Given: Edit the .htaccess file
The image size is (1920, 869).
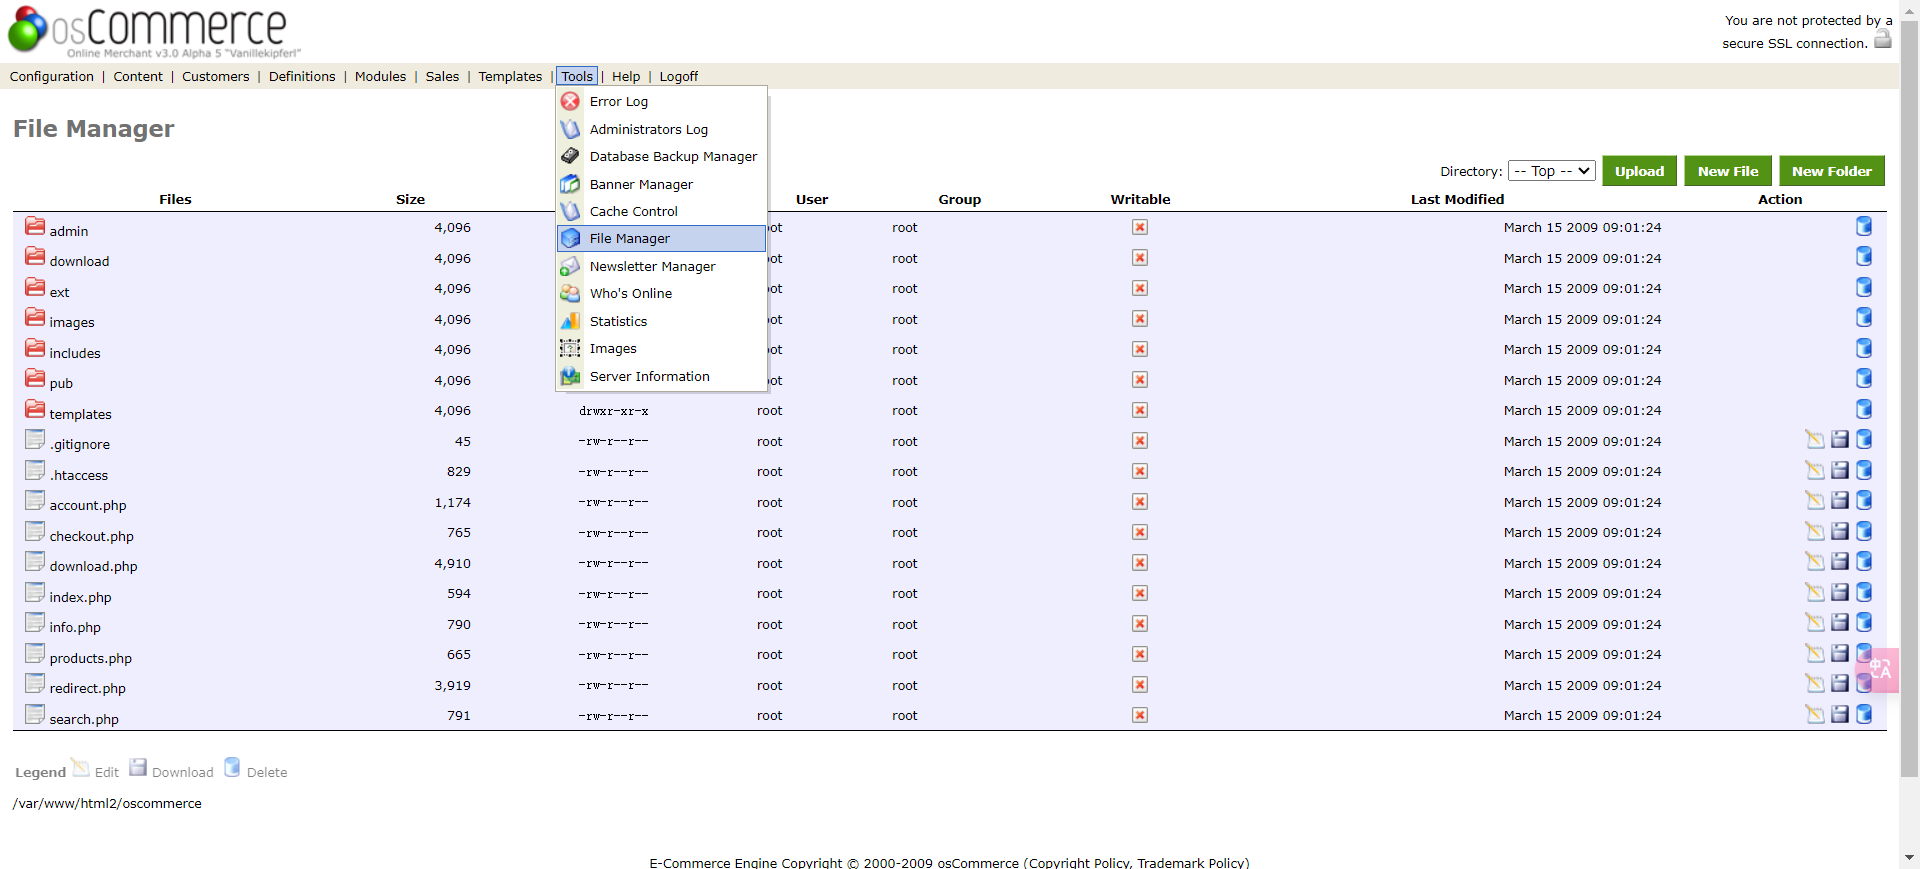Looking at the screenshot, I should tap(1815, 470).
